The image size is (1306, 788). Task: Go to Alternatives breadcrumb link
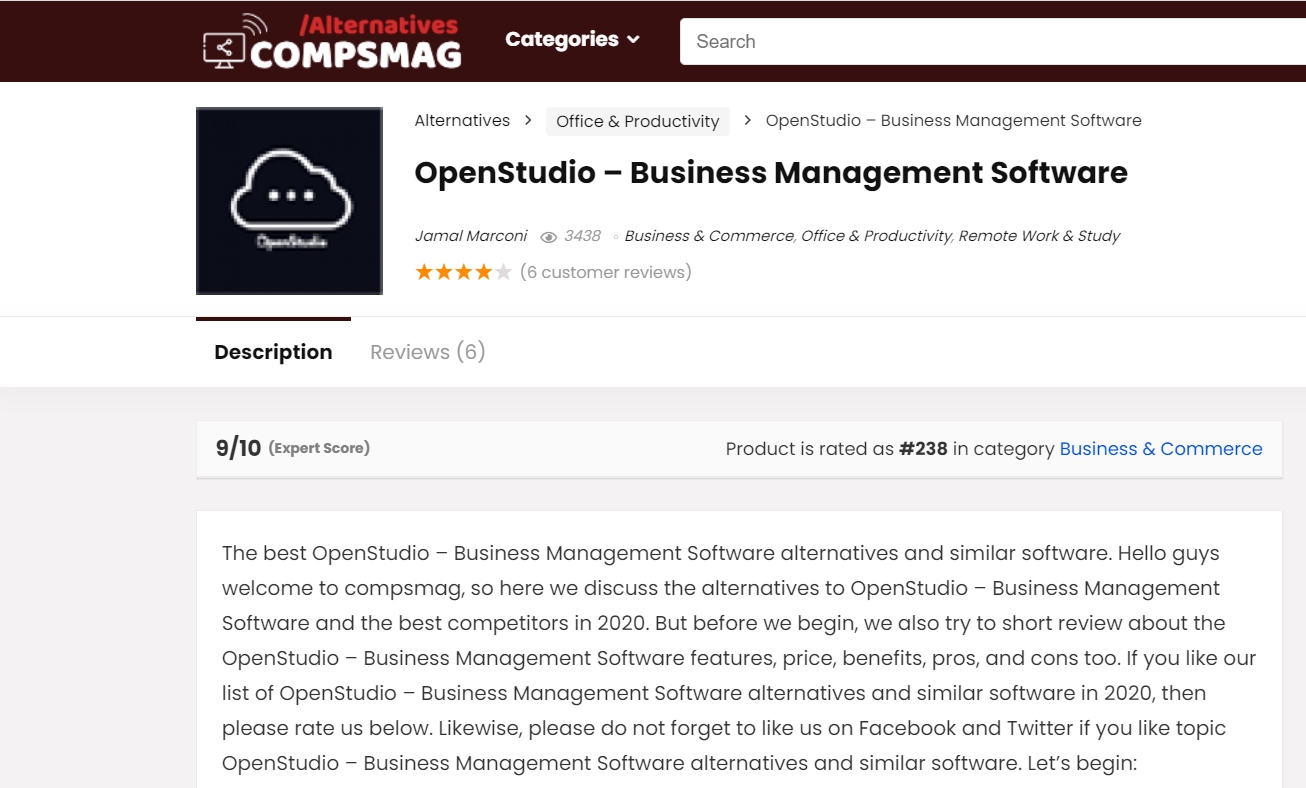click(x=462, y=120)
